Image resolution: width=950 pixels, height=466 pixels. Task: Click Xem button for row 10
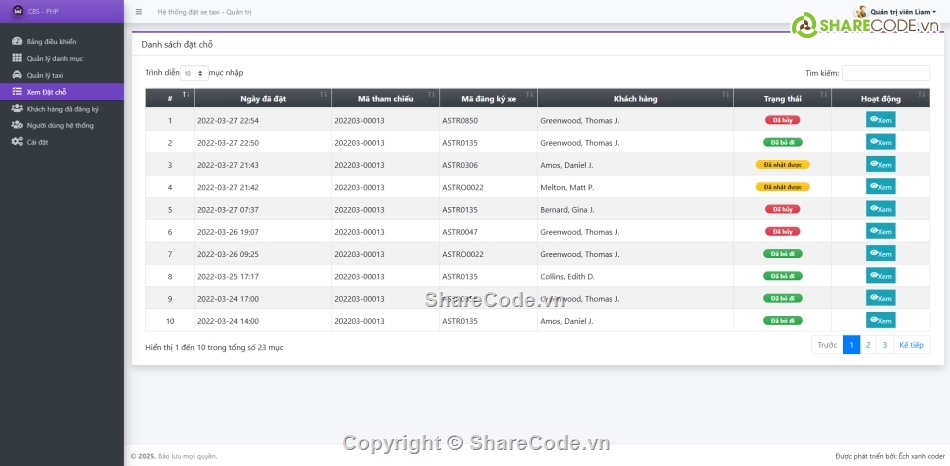click(x=880, y=320)
